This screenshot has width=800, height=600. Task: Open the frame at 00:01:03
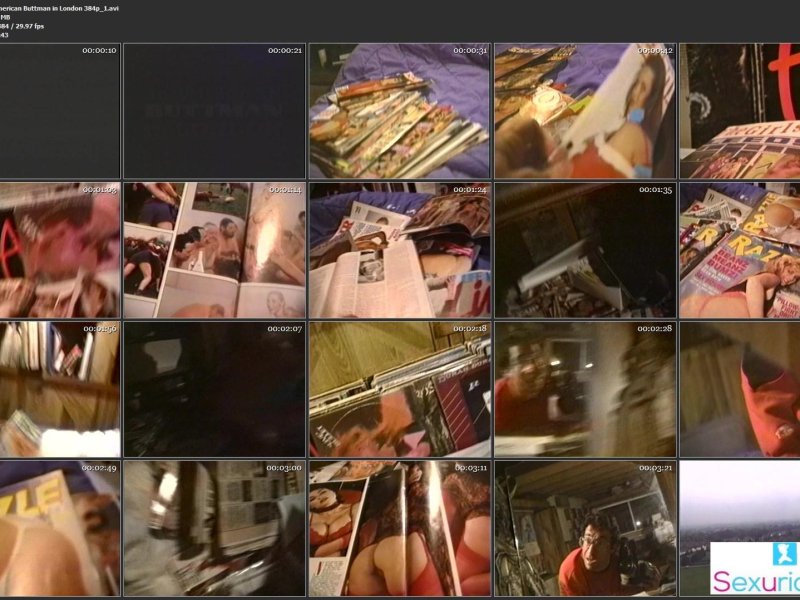point(60,250)
